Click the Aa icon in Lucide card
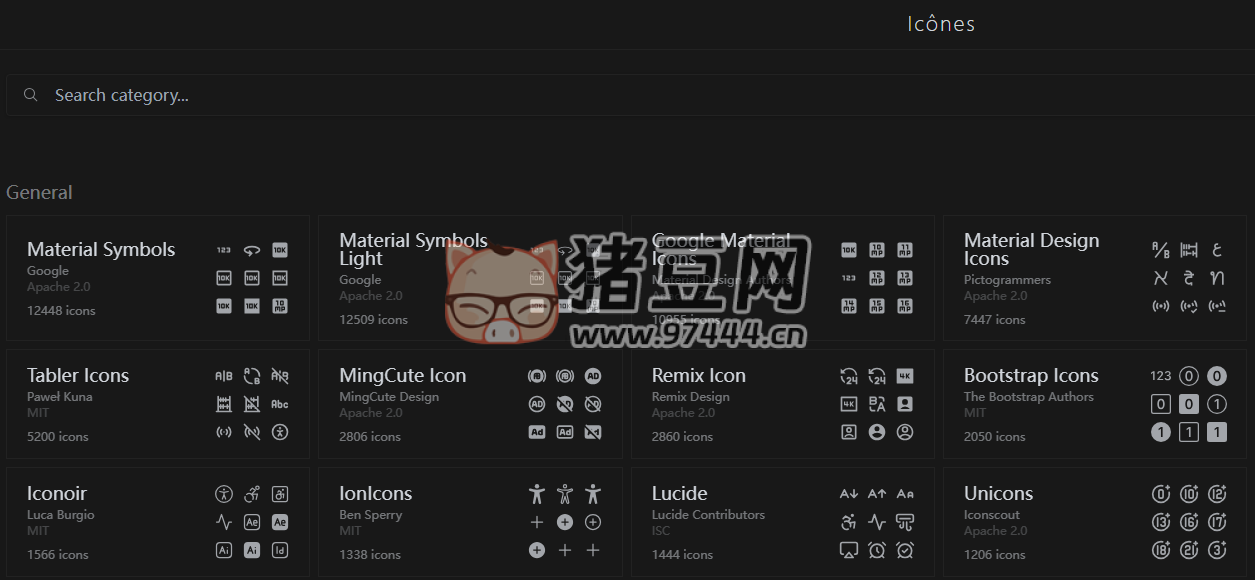 [905, 494]
